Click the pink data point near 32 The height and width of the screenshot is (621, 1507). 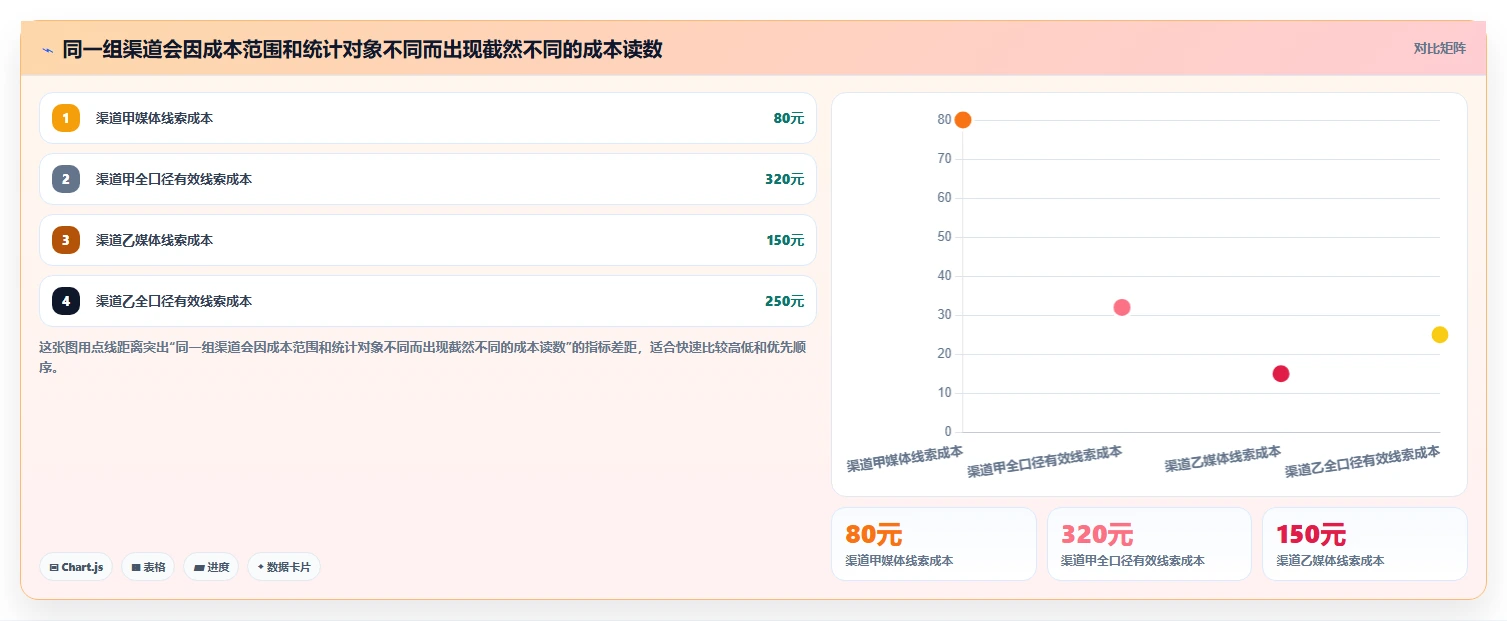coord(1122,307)
